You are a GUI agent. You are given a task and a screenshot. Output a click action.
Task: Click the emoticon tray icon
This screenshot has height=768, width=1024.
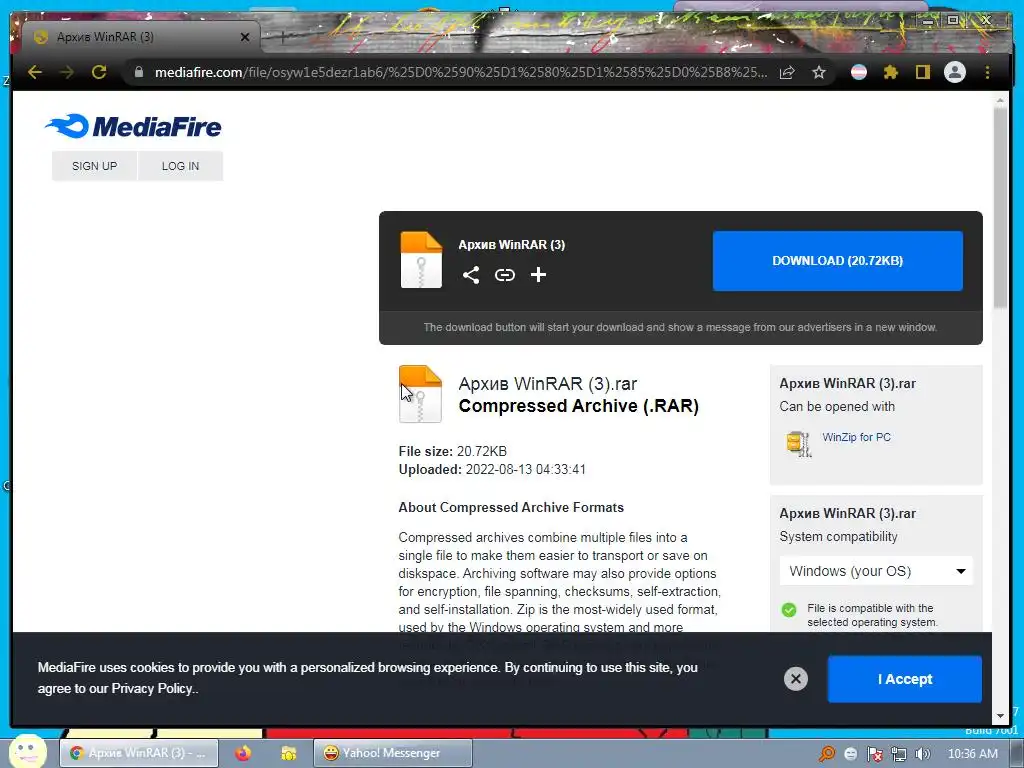pos(850,754)
